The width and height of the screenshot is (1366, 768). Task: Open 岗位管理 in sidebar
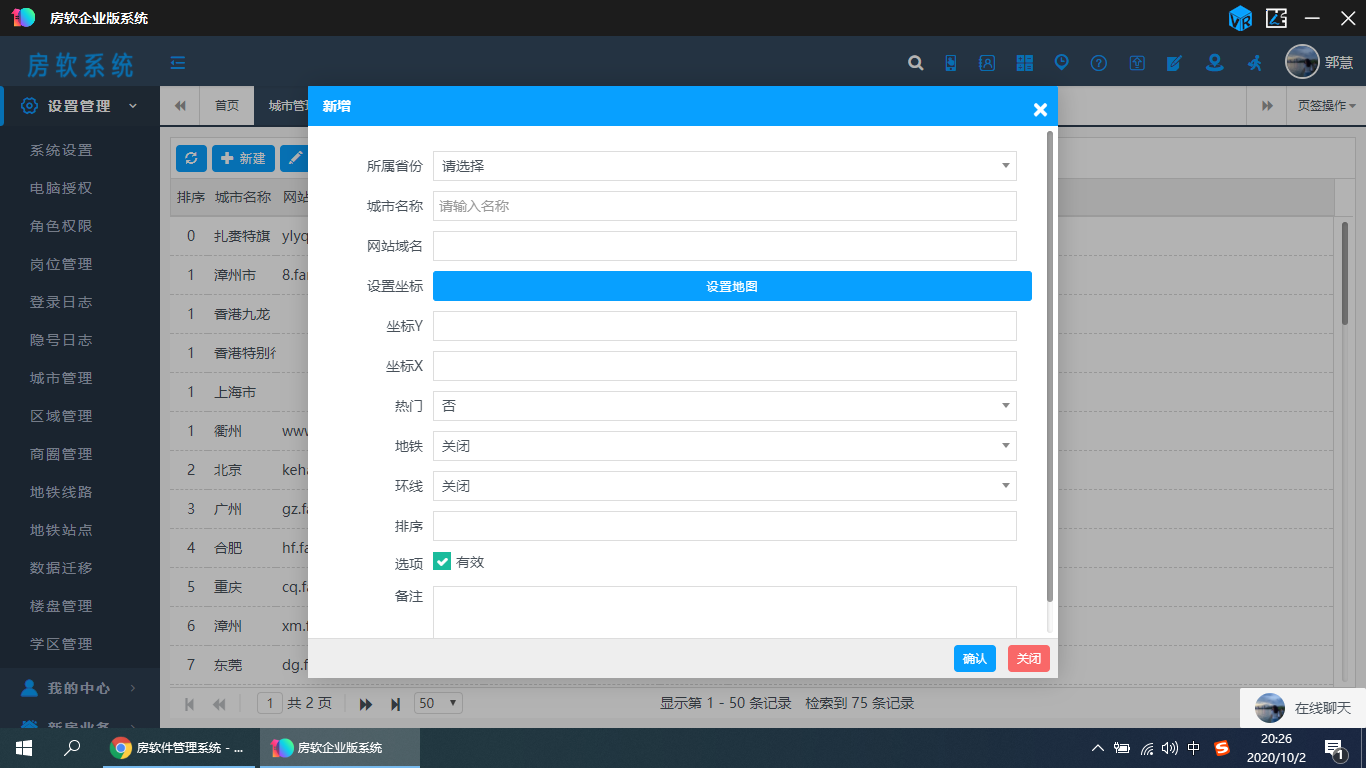(x=61, y=264)
